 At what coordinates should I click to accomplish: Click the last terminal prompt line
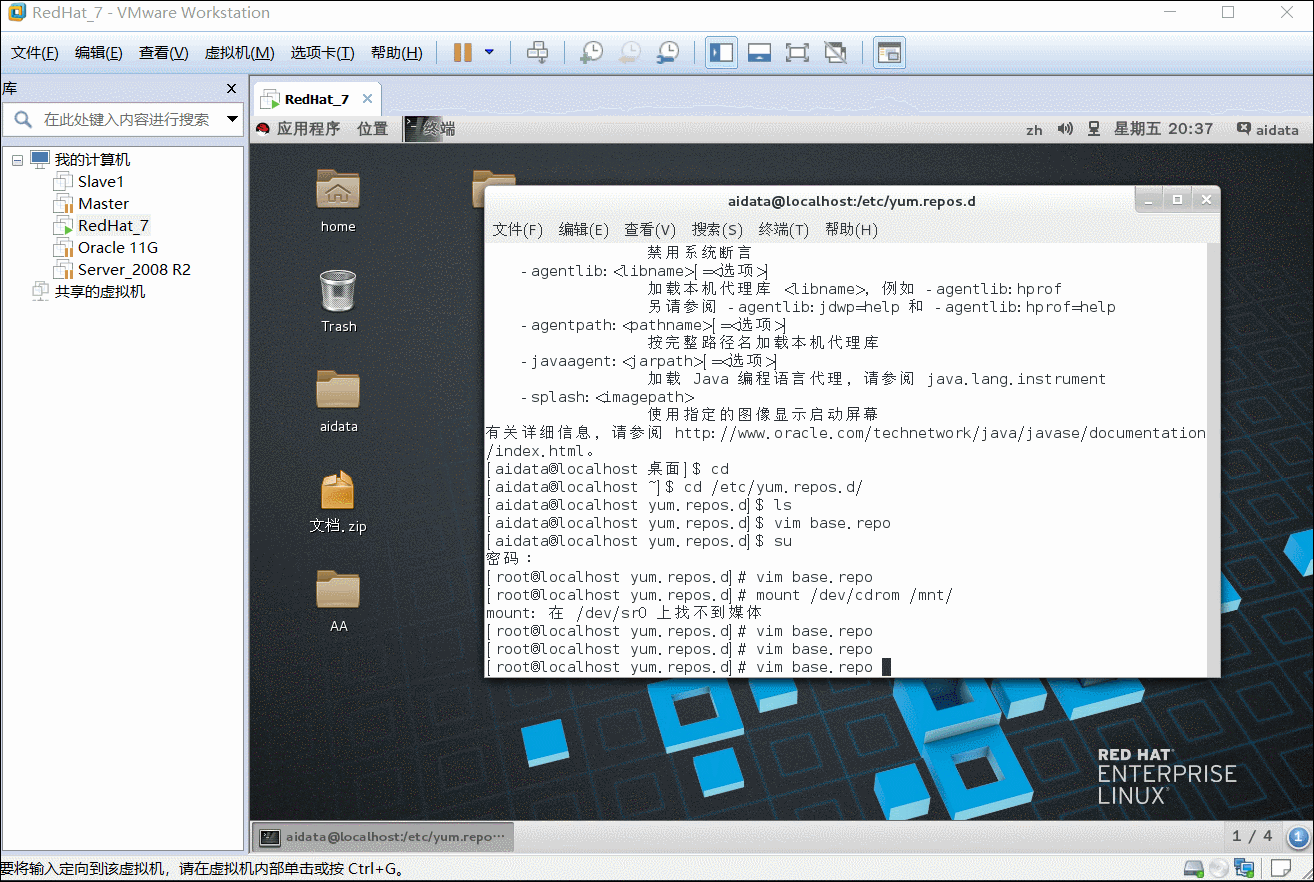pos(688,667)
